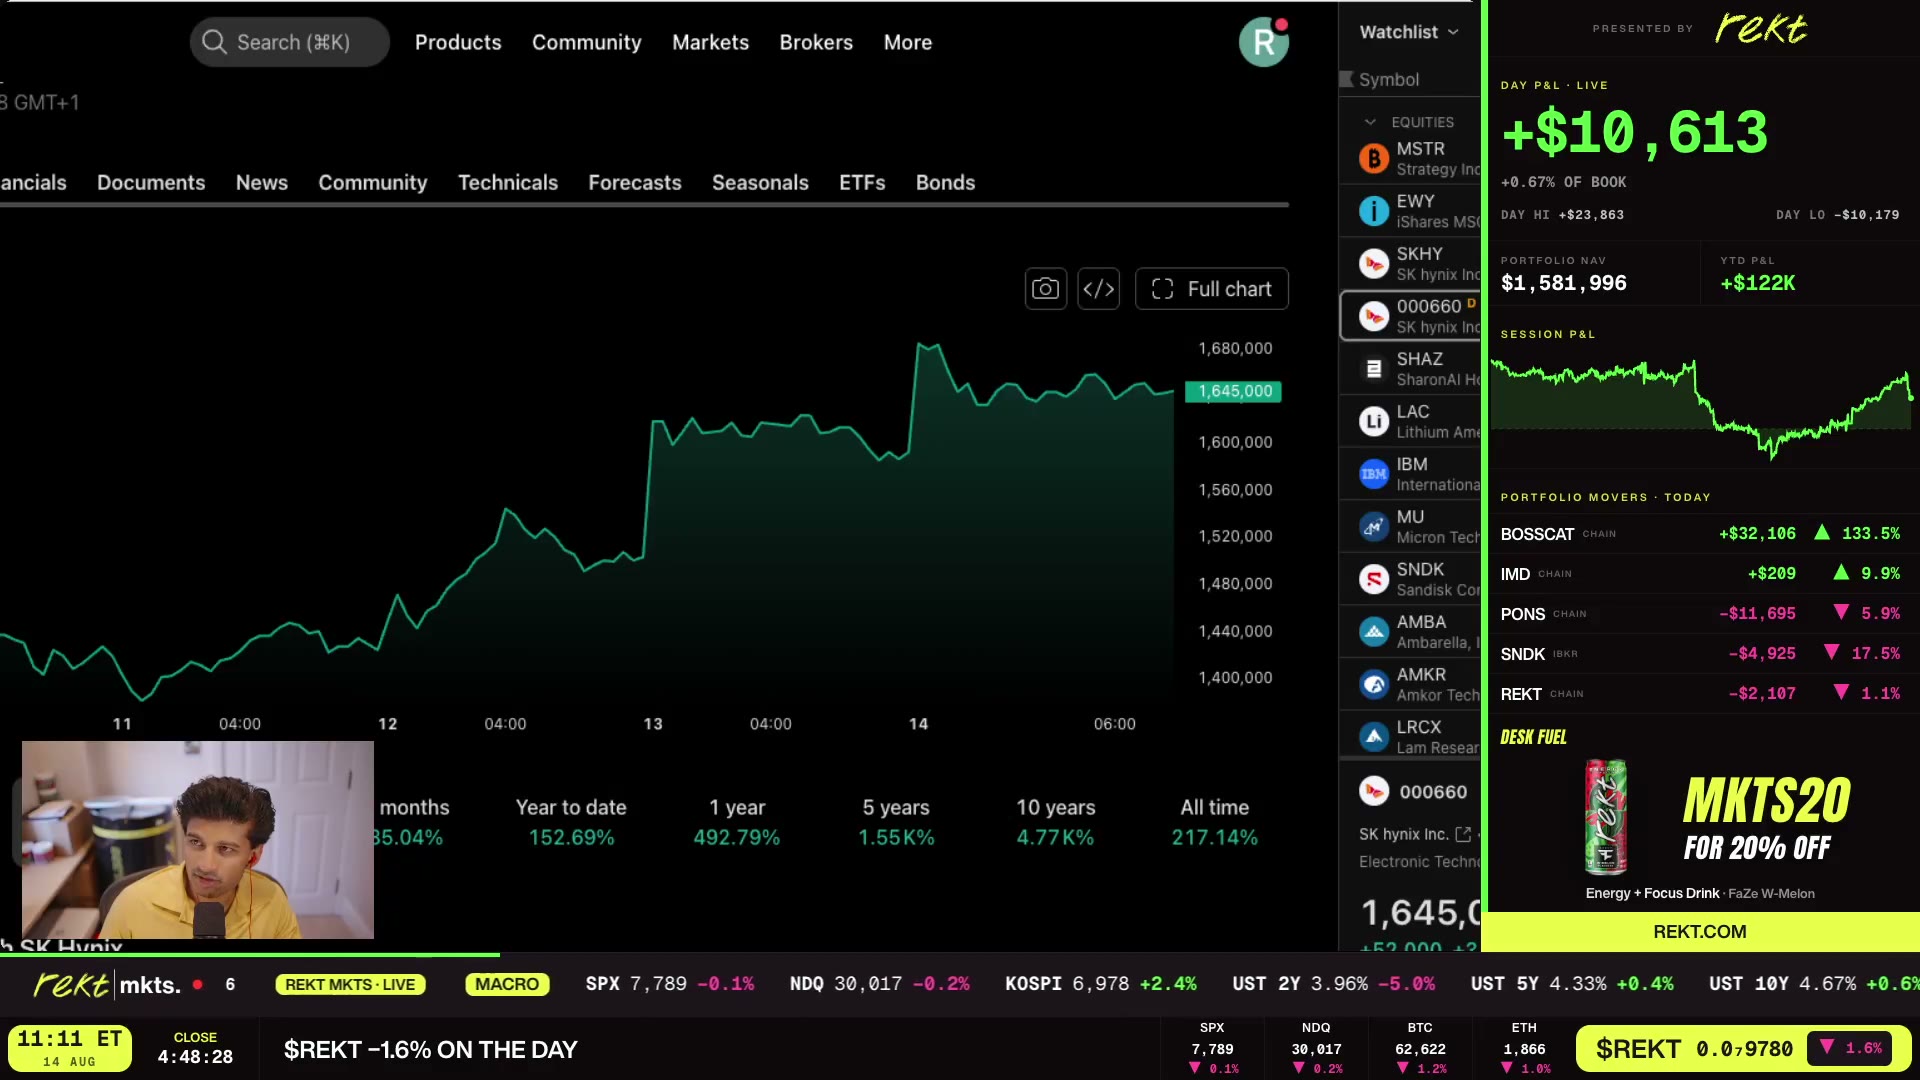The image size is (1920, 1080).
Task: Select the 10 years range
Action: pyautogui.click(x=1056, y=822)
